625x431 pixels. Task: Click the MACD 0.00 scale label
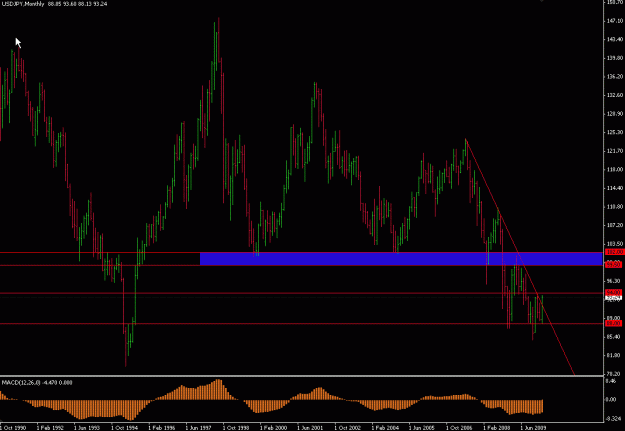tap(612, 400)
